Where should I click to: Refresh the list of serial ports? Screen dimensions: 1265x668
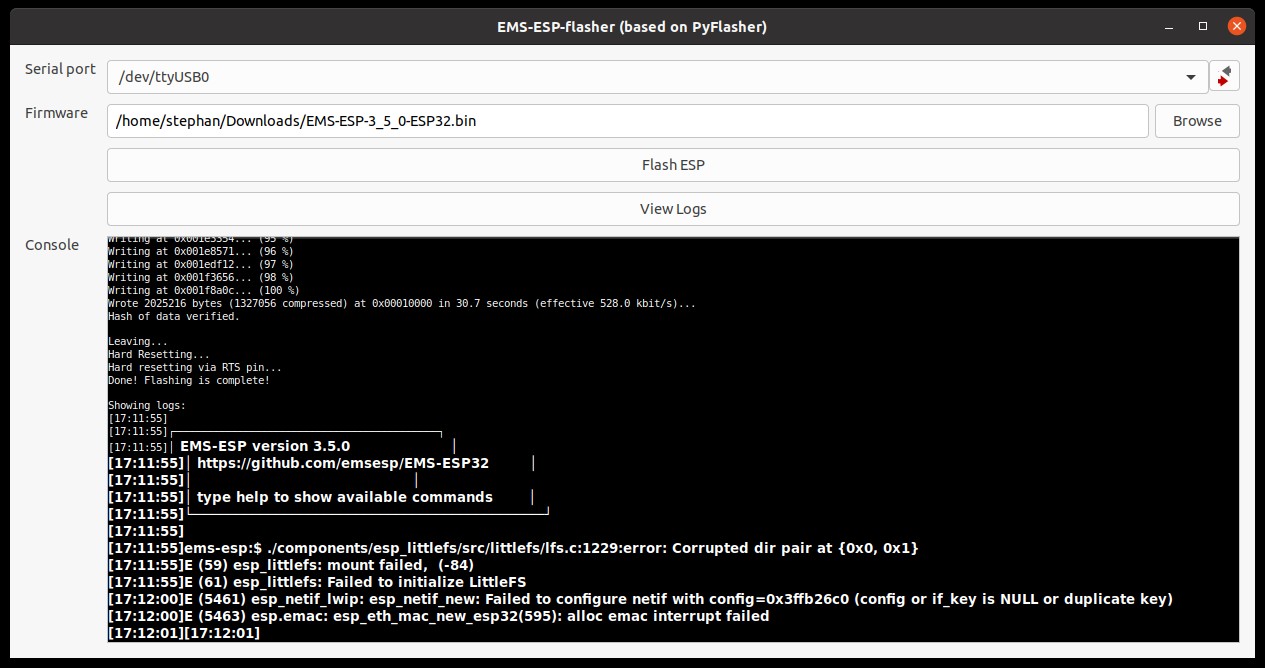(x=1223, y=76)
